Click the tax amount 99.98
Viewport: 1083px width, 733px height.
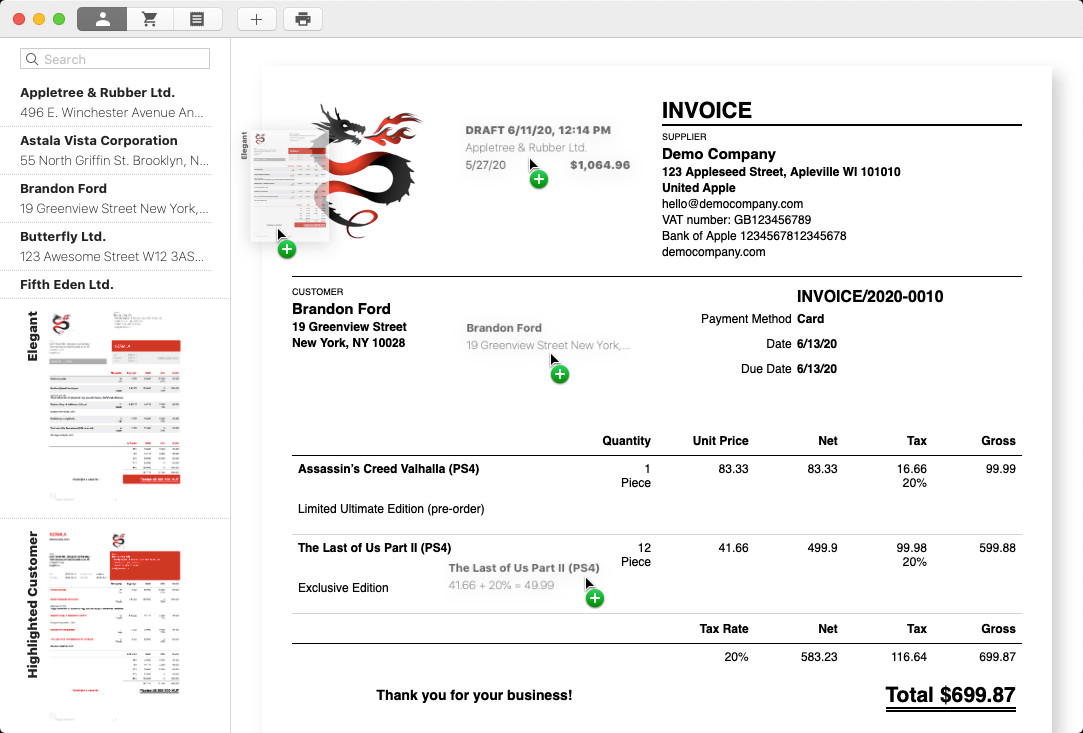(912, 548)
